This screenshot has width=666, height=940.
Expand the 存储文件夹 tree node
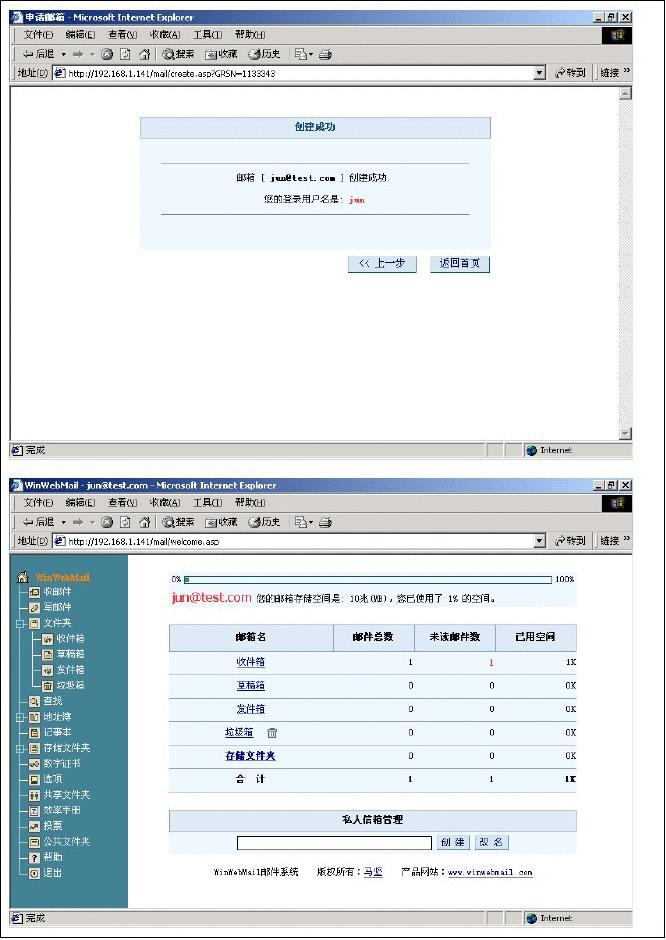(20, 748)
